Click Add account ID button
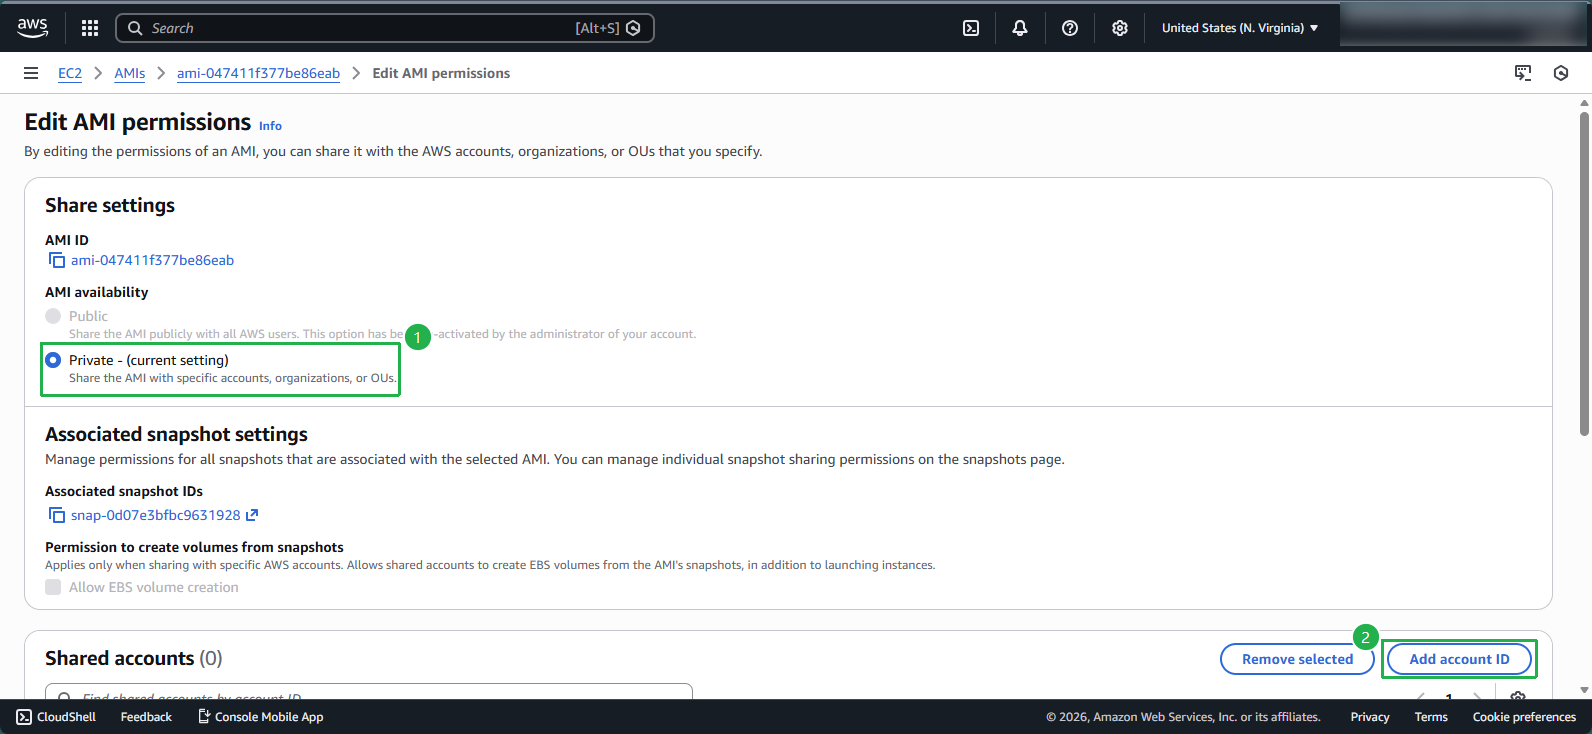The height and width of the screenshot is (734, 1592). coord(1459,659)
